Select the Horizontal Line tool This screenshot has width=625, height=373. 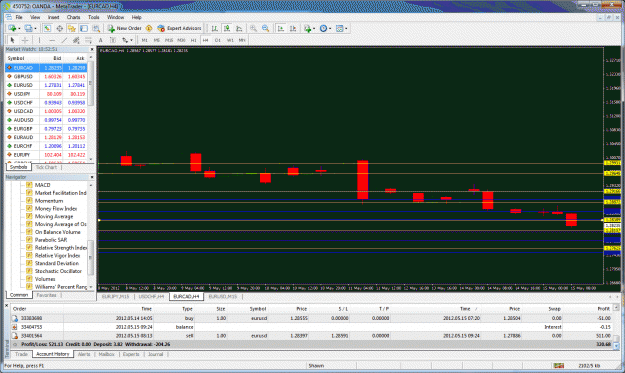click(51, 40)
